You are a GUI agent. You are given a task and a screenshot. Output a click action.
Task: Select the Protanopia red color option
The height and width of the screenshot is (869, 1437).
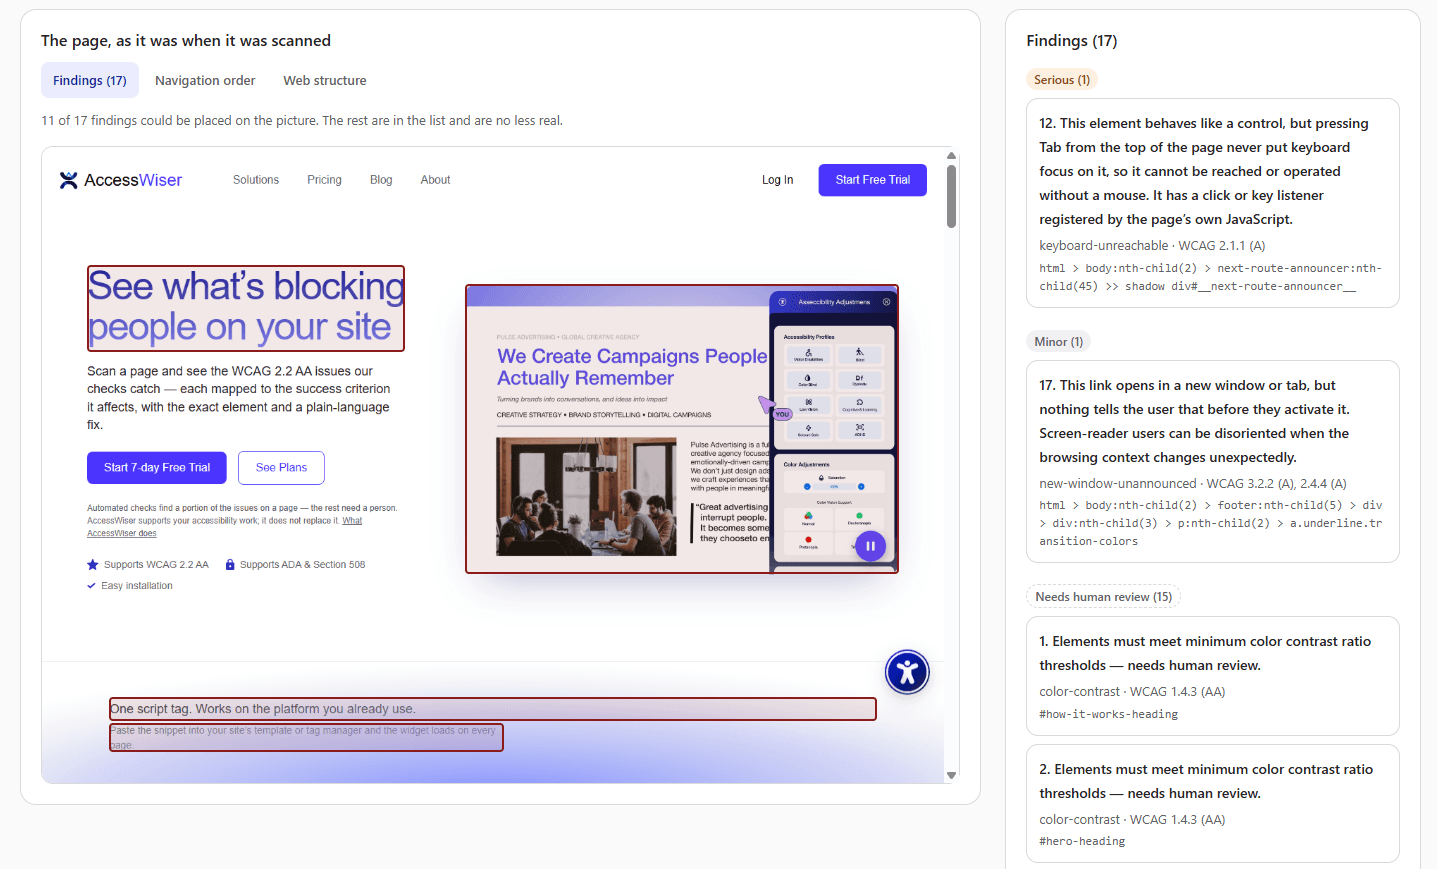coord(808,543)
